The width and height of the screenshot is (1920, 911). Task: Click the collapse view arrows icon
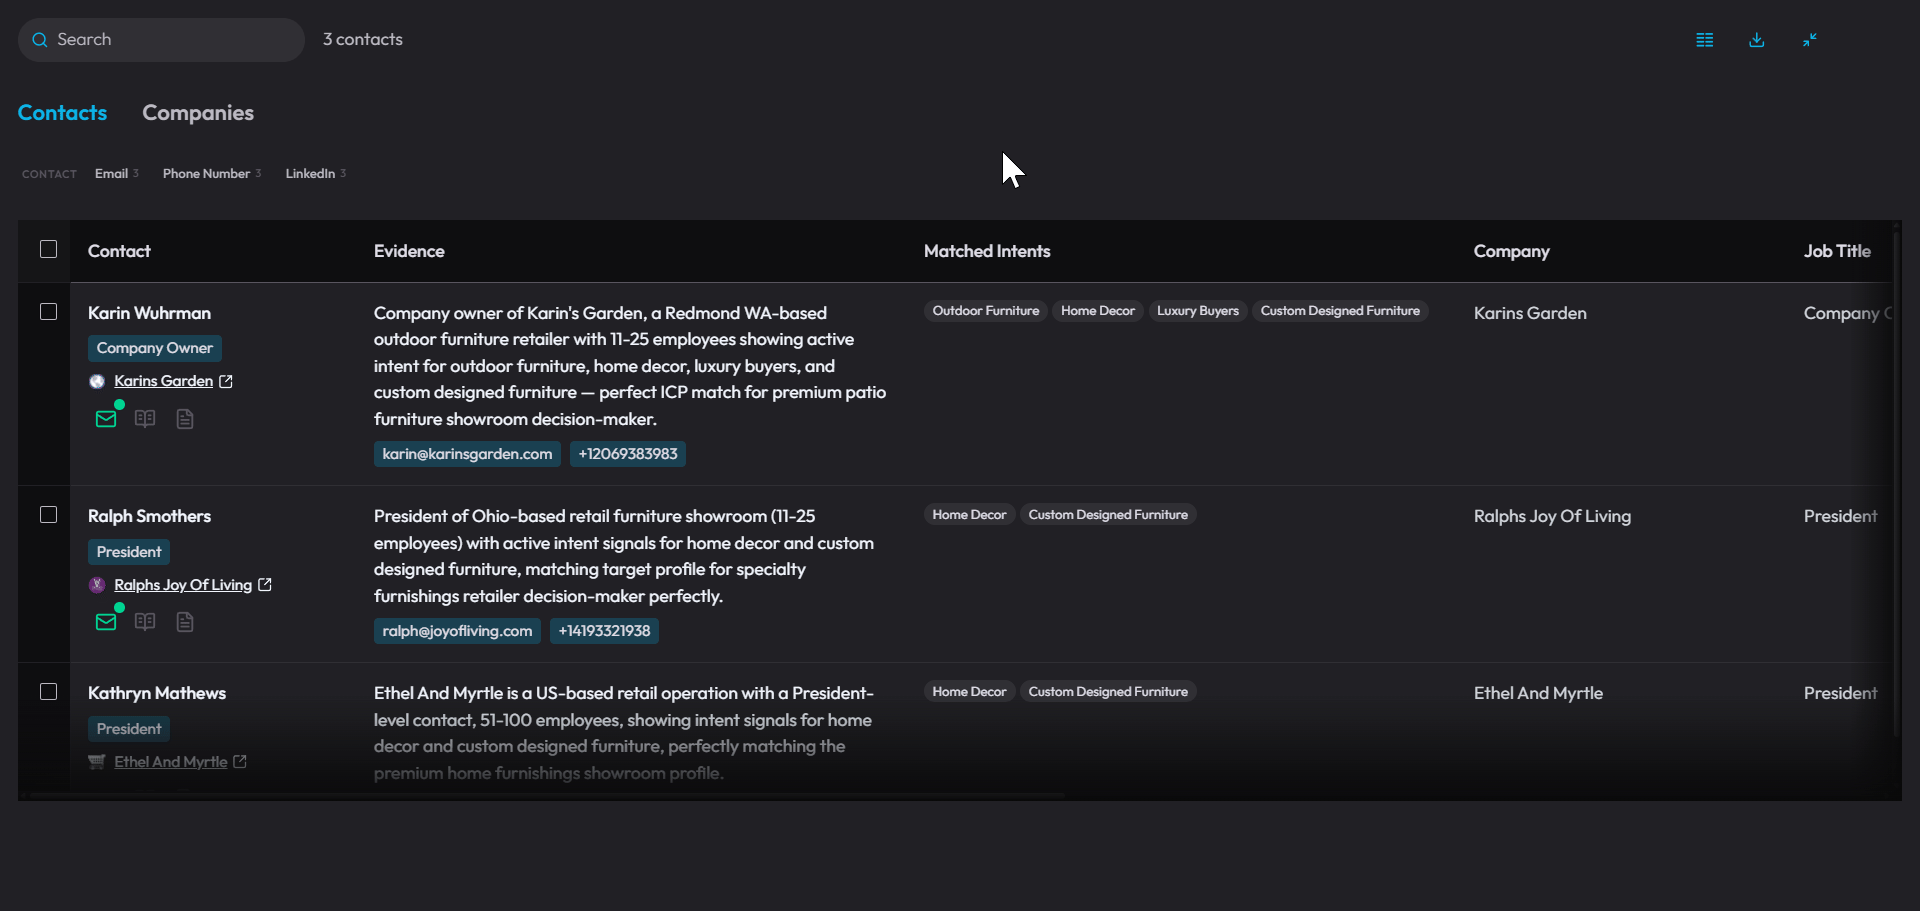(1810, 40)
